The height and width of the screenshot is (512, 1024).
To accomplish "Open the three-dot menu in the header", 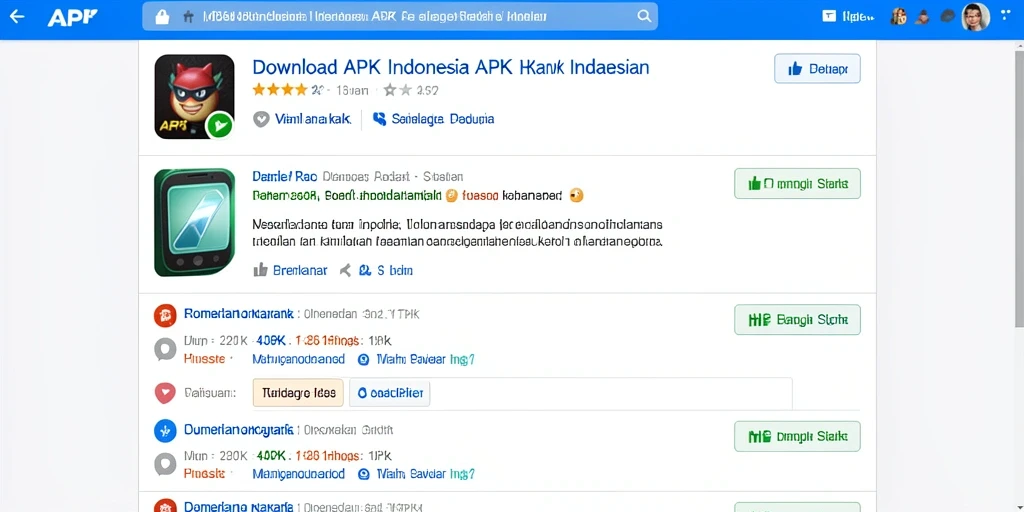I will [1008, 14].
